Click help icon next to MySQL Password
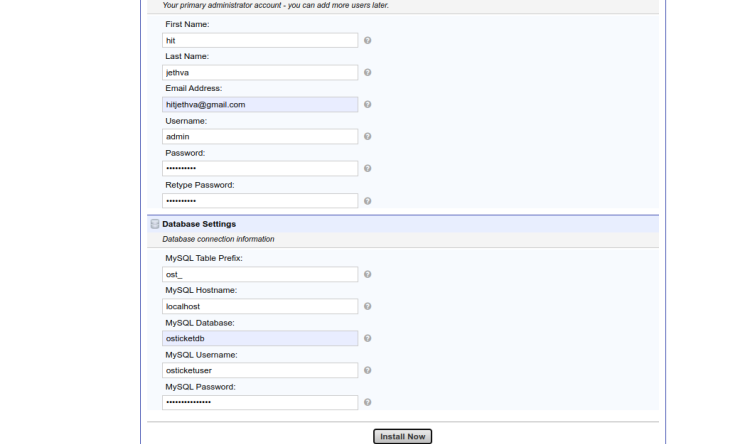 pyautogui.click(x=368, y=403)
